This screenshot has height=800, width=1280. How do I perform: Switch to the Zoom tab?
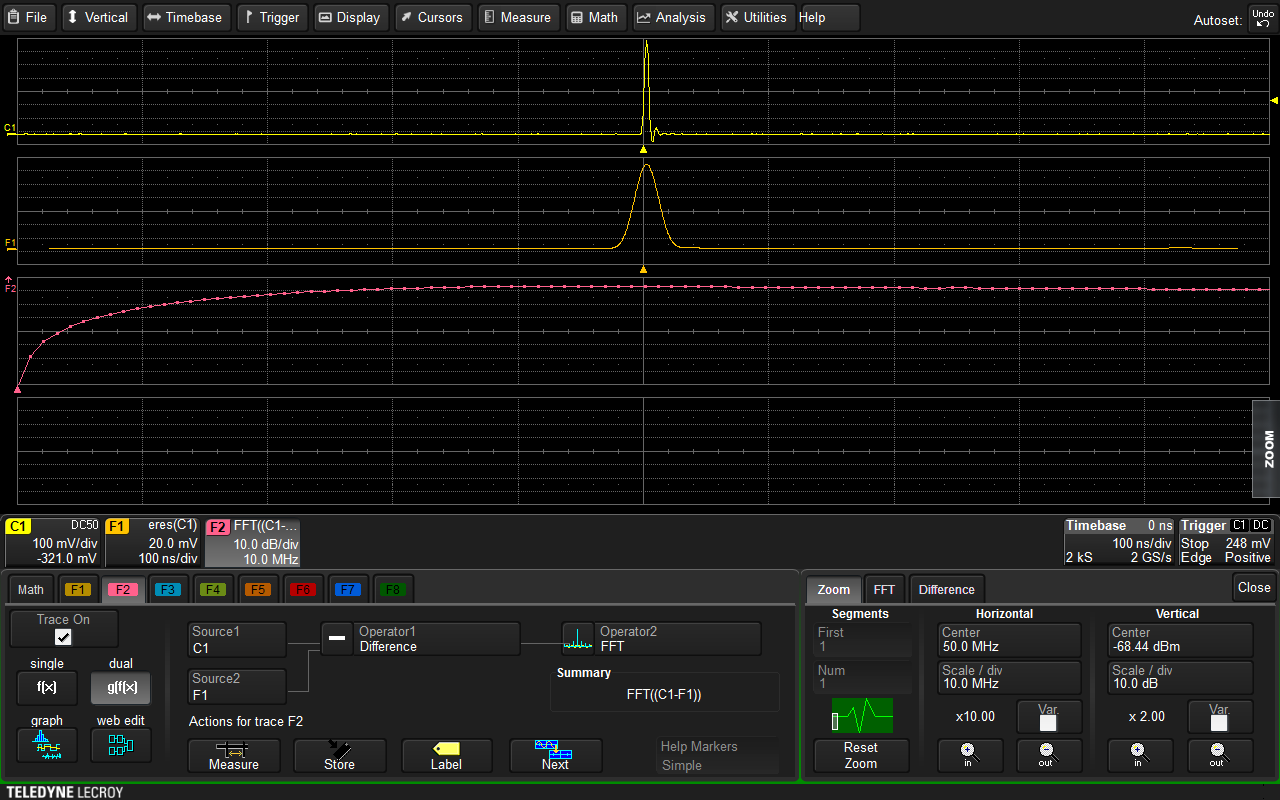pos(833,589)
